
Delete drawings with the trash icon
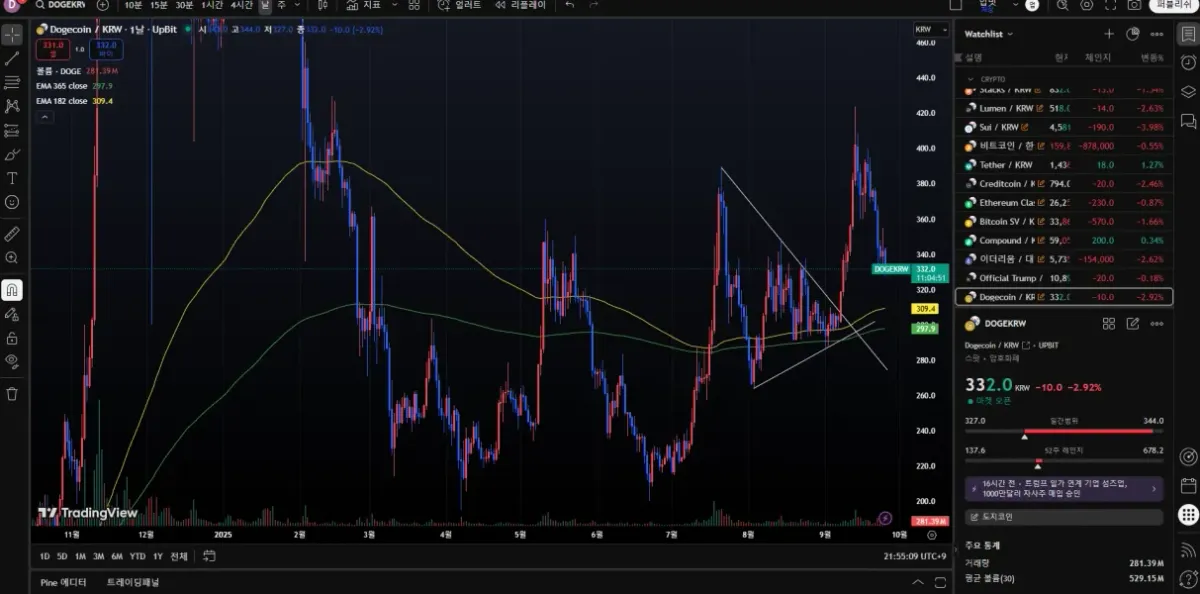(12, 394)
